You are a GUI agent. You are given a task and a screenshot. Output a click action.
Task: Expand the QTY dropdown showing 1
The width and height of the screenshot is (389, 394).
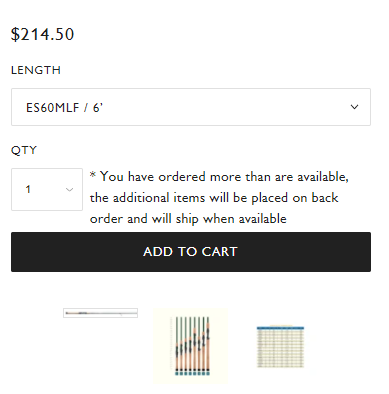pos(47,189)
